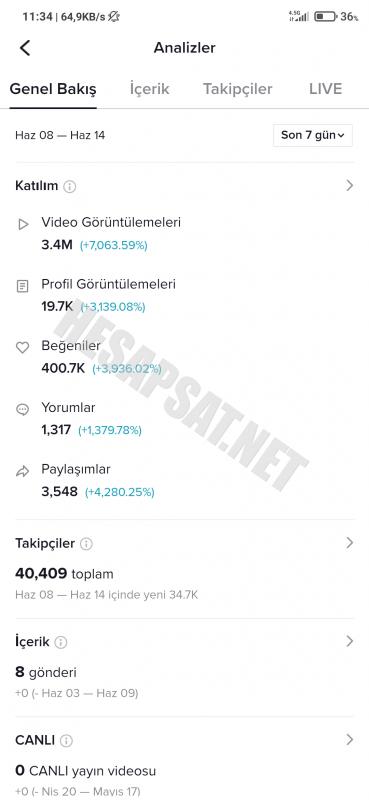This screenshot has width=369, height=800.
Task: Tap the heart icon for Beğeniler
Action: pos(22,347)
